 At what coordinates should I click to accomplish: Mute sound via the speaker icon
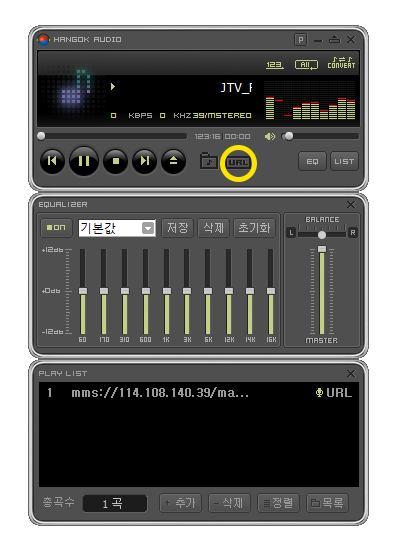[270, 136]
